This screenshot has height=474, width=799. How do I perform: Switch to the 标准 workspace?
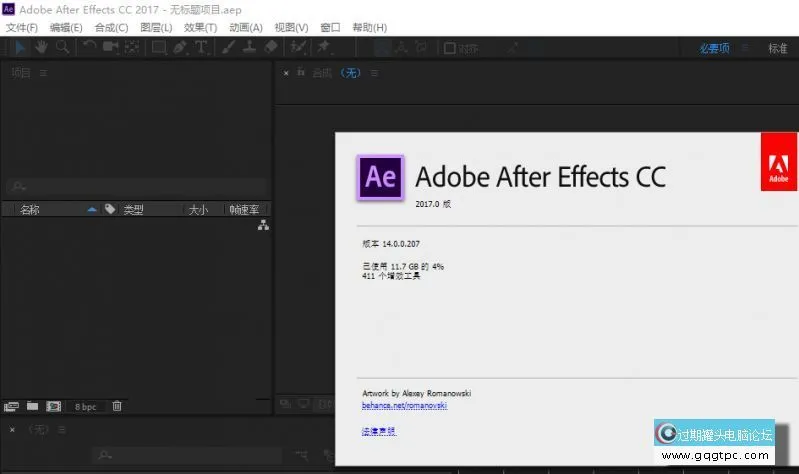[x=777, y=48]
